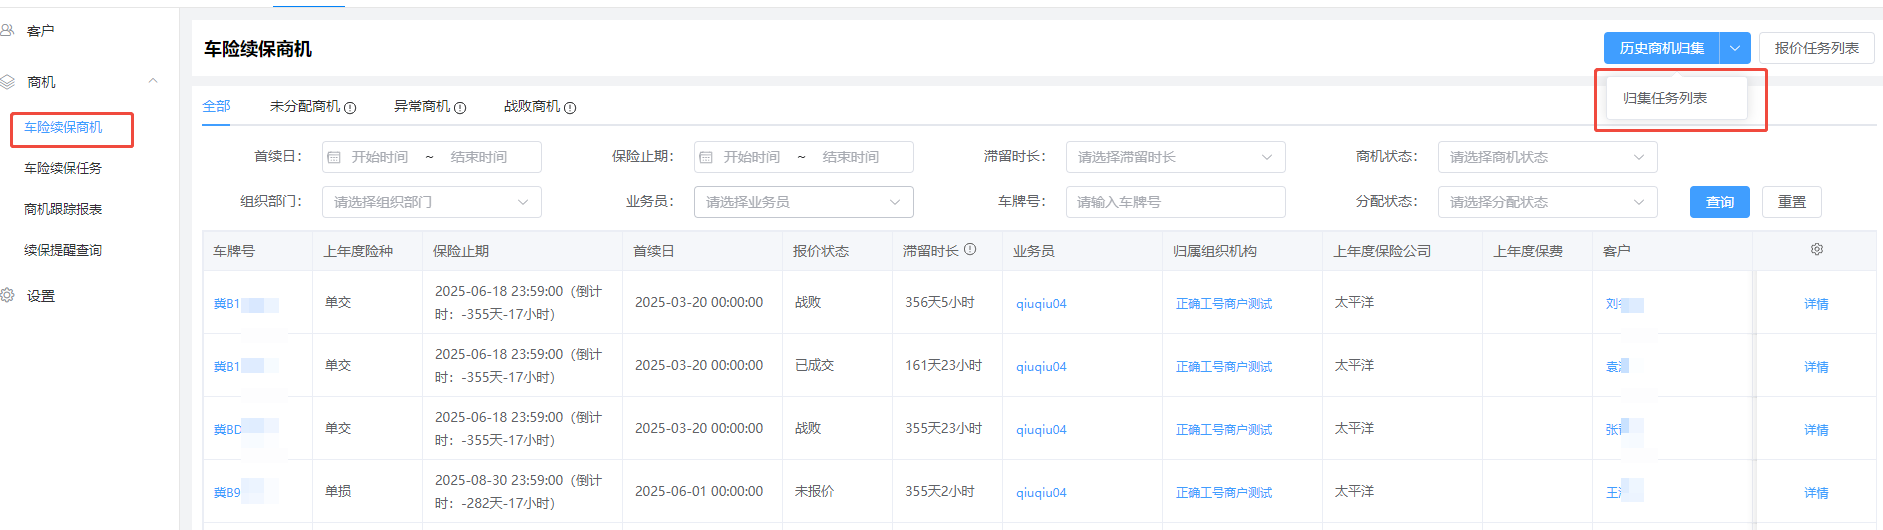
Task: Switch to the 异常商机 tab
Action: 422,106
